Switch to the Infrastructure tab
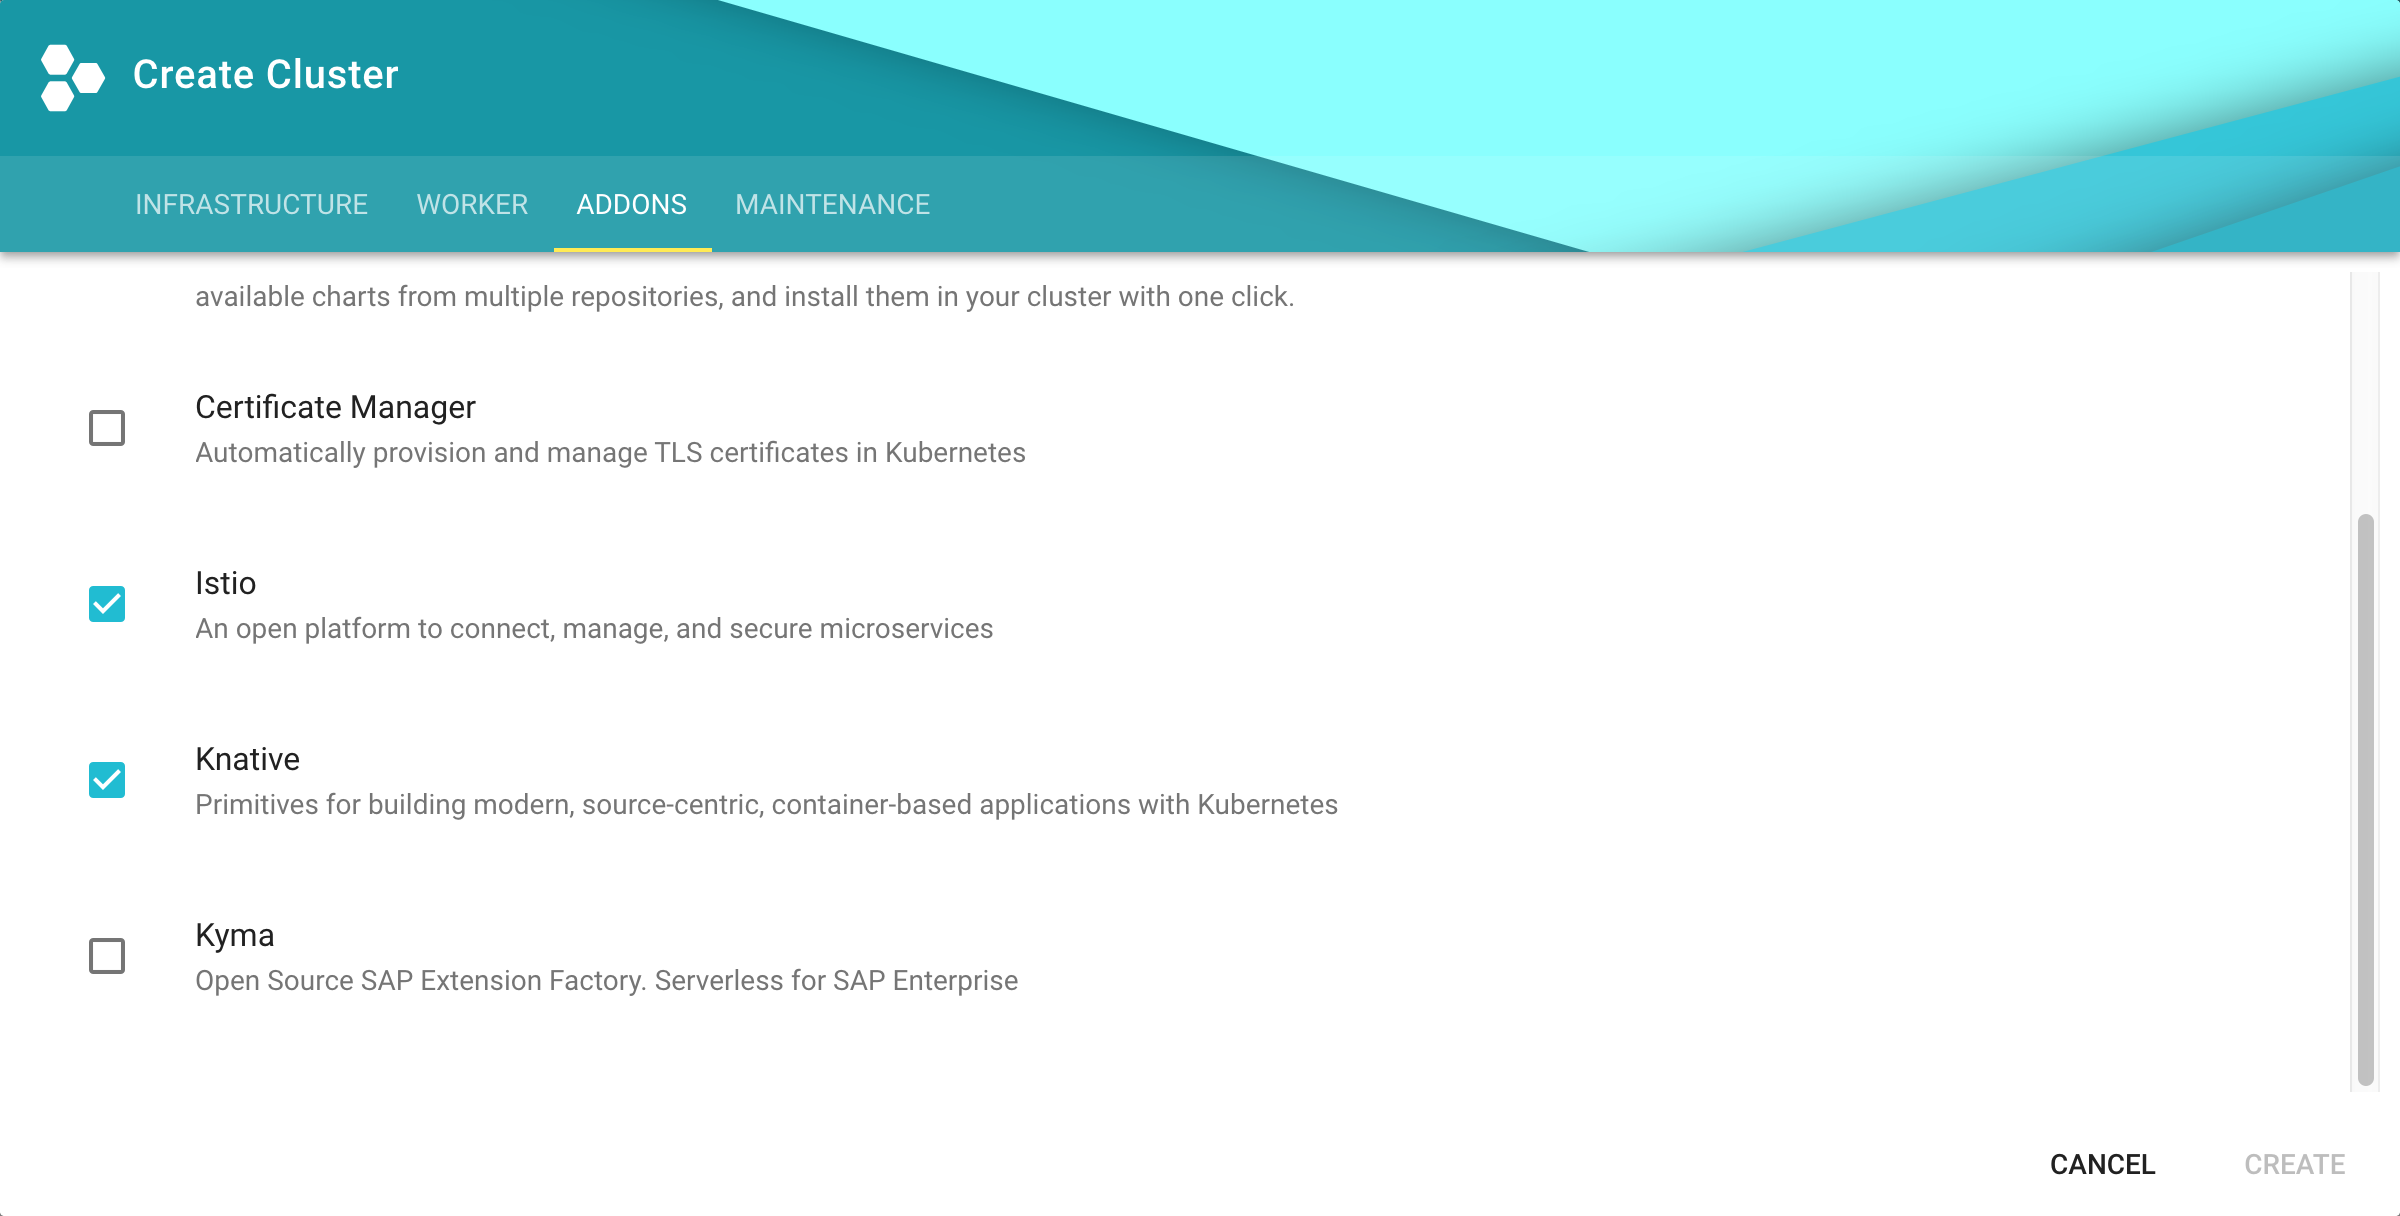The height and width of the screenshot is (1216, 2400). point(252,204)
